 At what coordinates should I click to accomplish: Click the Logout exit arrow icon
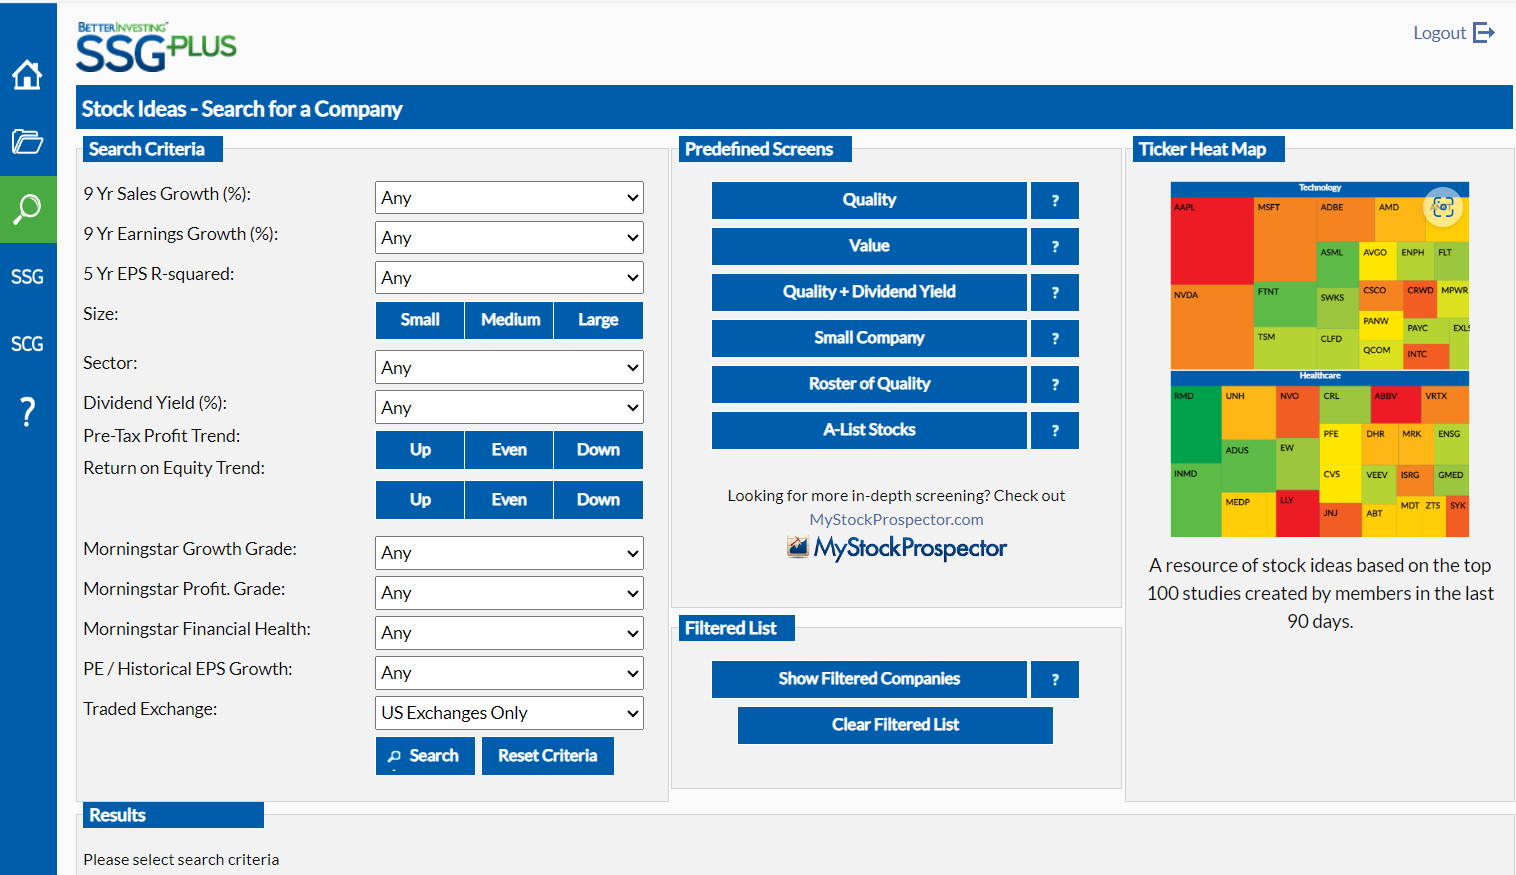click(x=1484, y=33)
